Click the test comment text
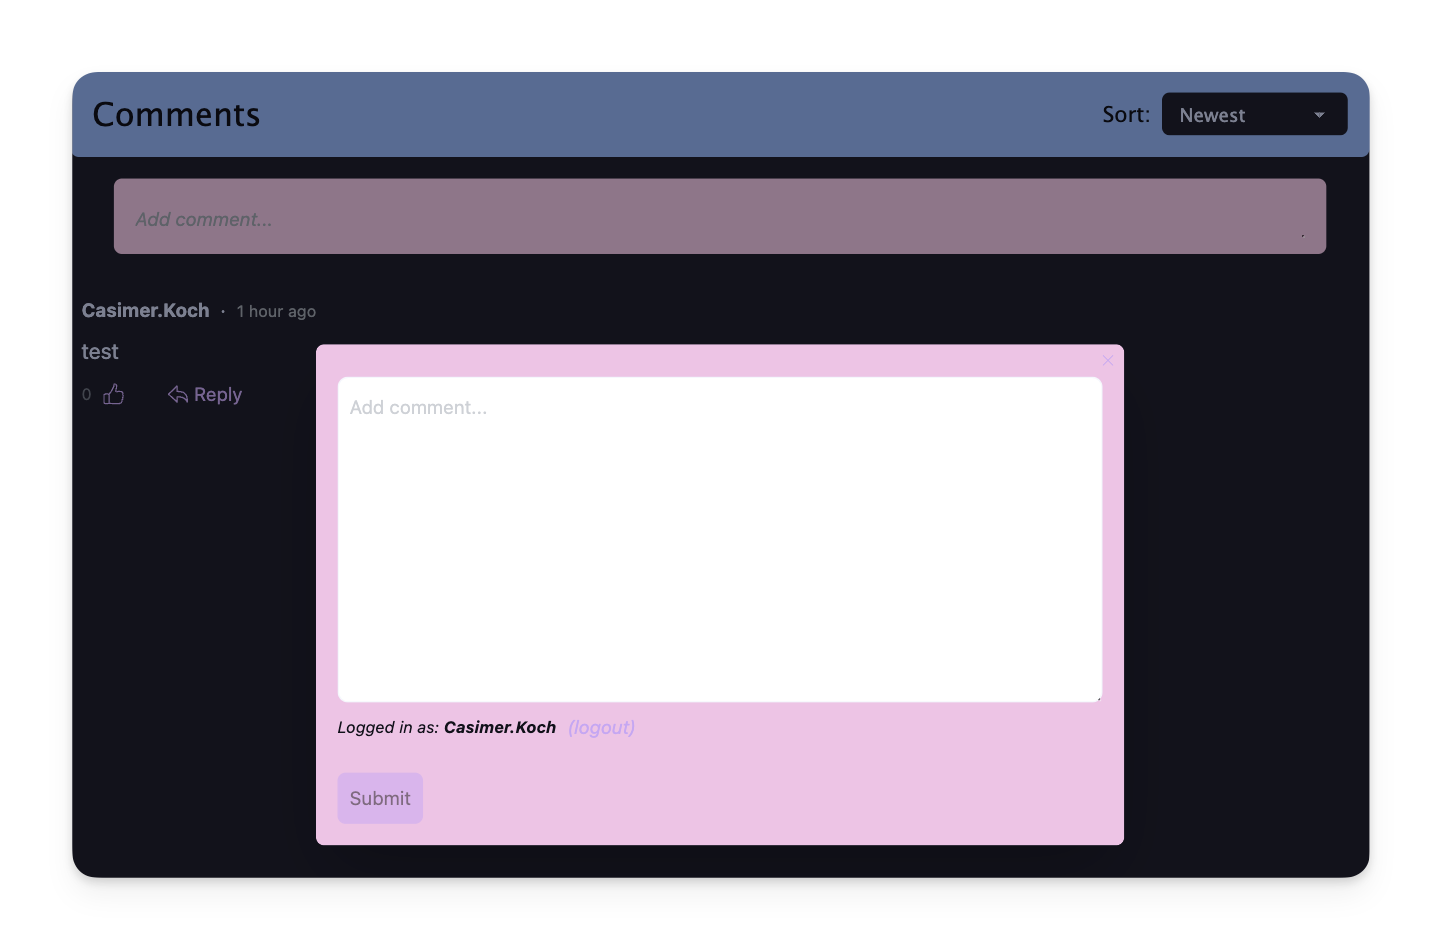The width and height of the screenshot is (1442, 950). coord(100,352)
